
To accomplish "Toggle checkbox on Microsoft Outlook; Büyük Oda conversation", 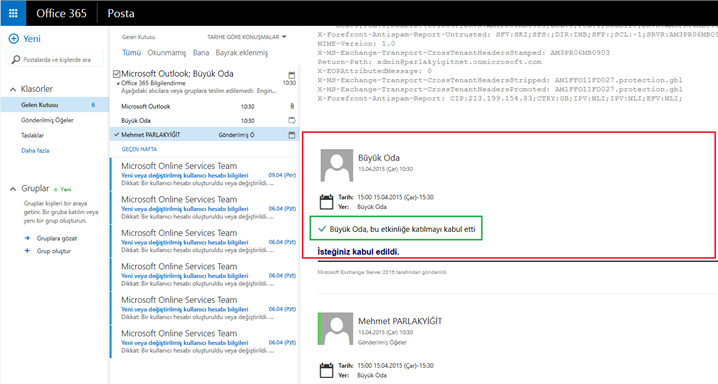I will pyautogui.click(x=116, y=74).
